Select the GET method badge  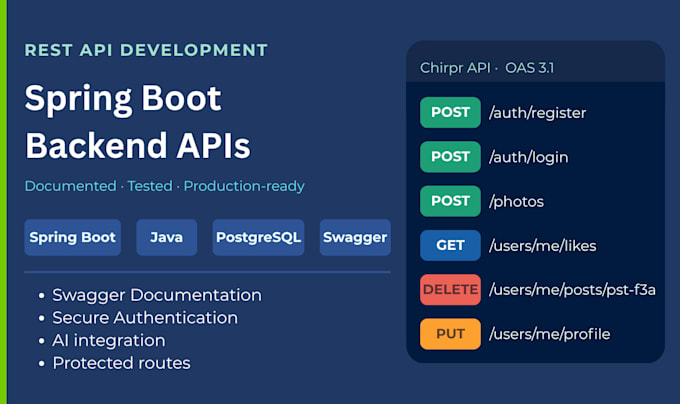(450, 245)
